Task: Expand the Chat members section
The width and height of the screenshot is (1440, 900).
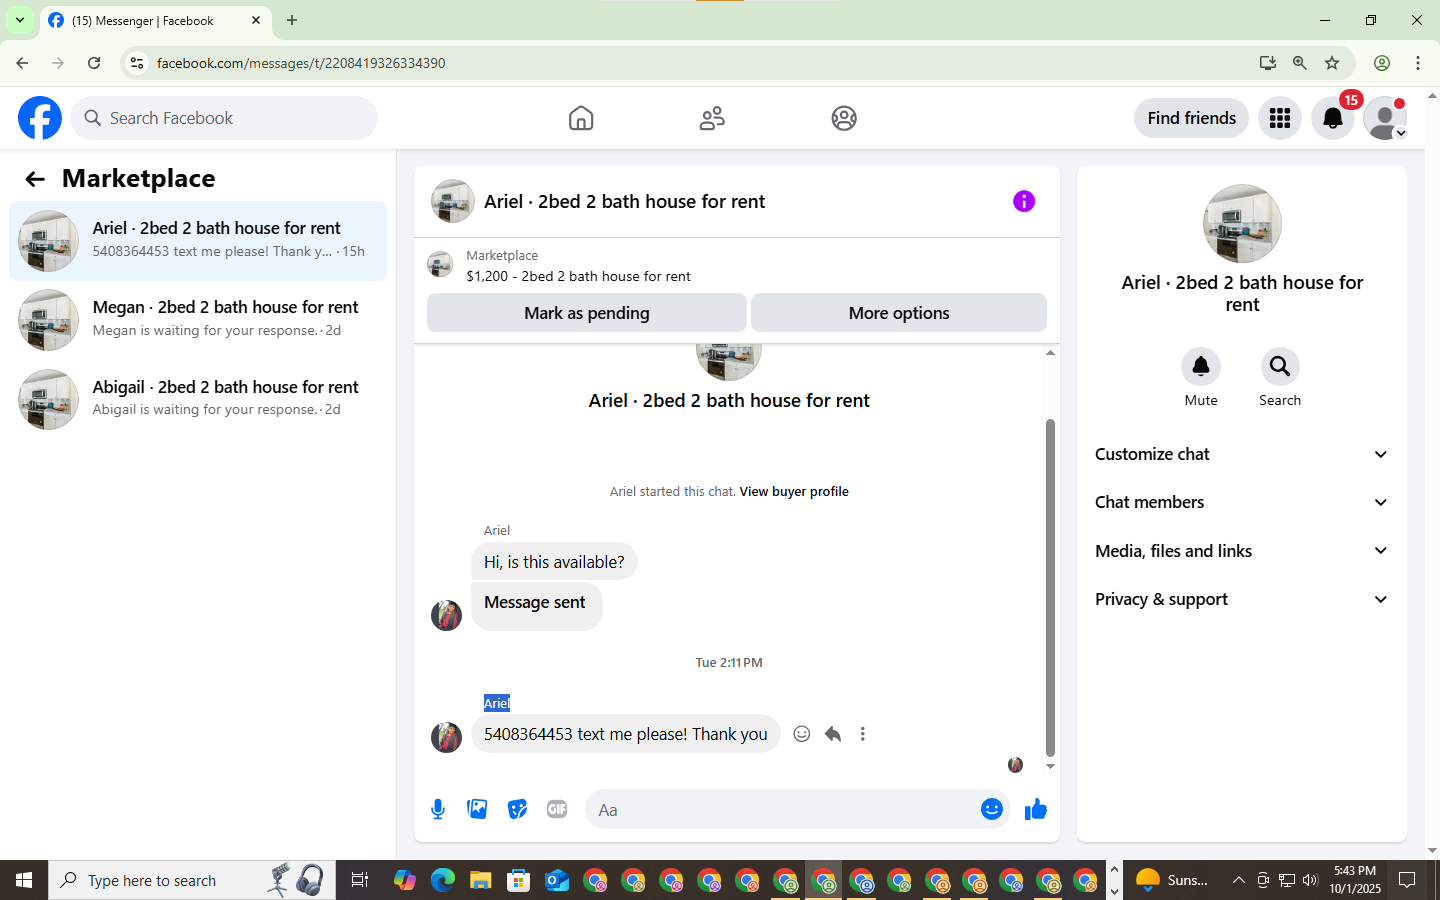Action: coord(1242,502)
